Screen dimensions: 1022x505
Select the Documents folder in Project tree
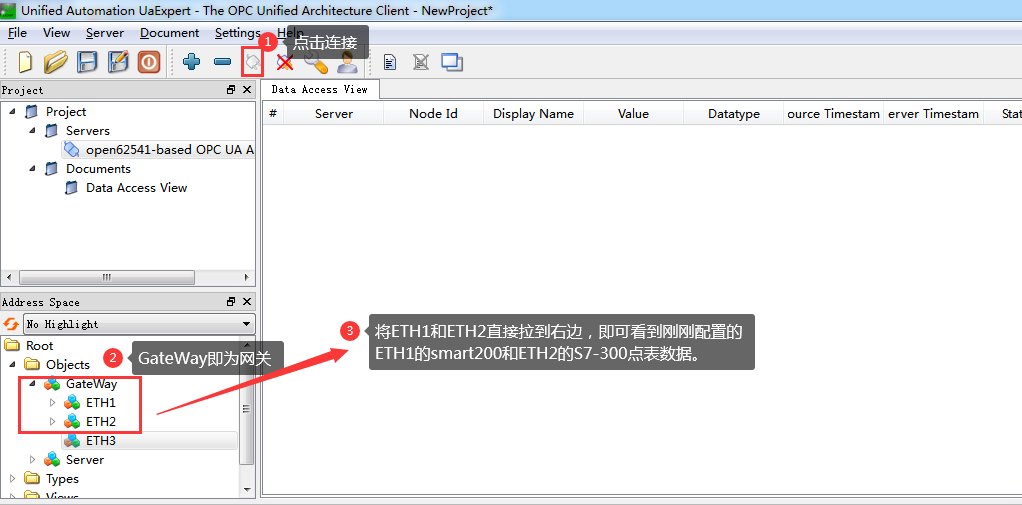coord(98,169)
